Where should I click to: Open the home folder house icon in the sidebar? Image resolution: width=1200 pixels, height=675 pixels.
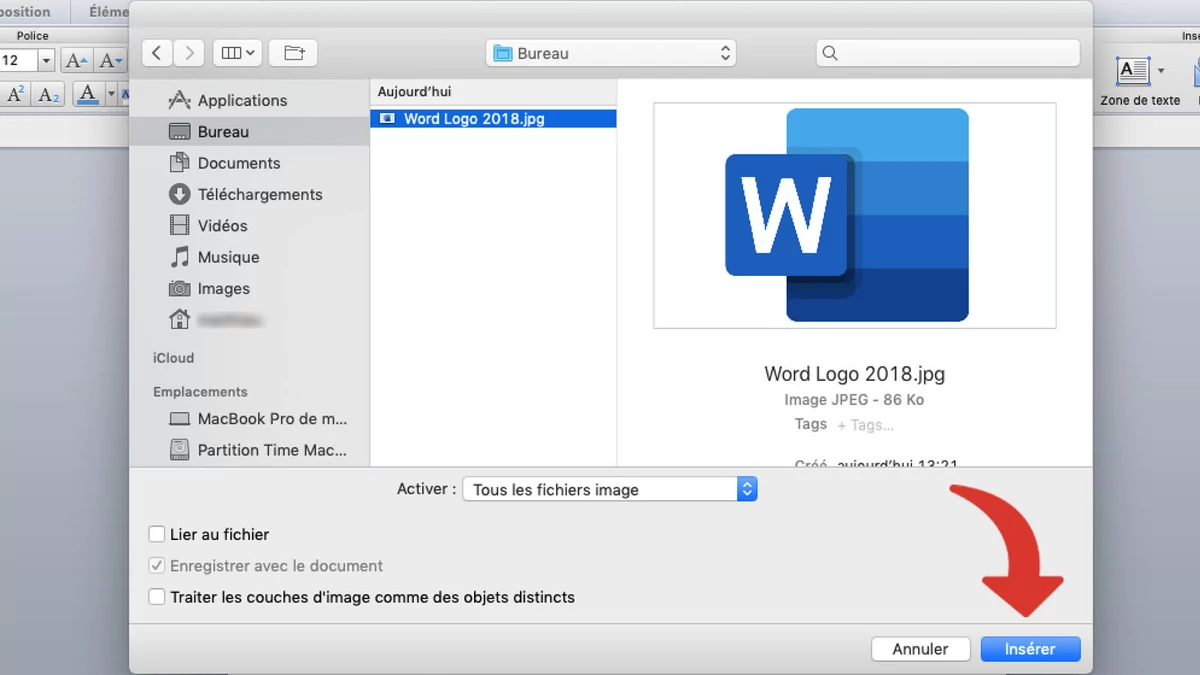(x=180, y=320)
